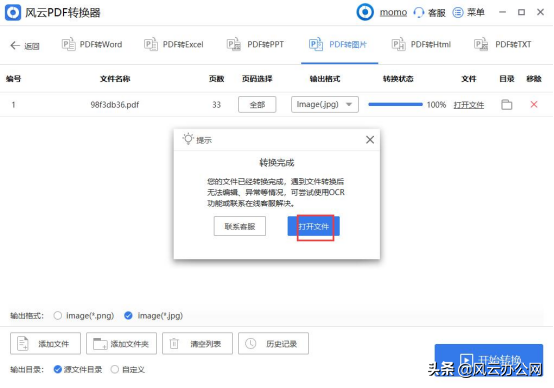Switch to the PDF转Word tab
This screenshot has height=388, width=554.
tap(92, 45)
